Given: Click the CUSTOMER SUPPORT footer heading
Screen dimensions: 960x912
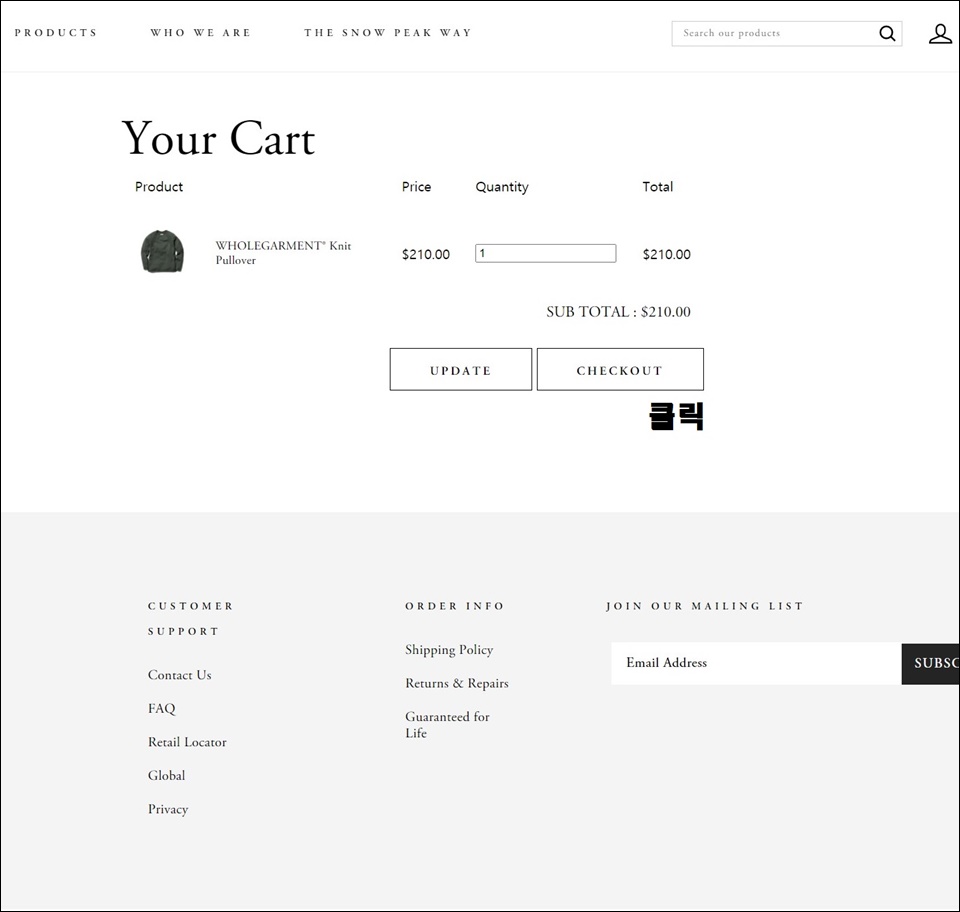Looking at the screenshot, I should point(190,618).
